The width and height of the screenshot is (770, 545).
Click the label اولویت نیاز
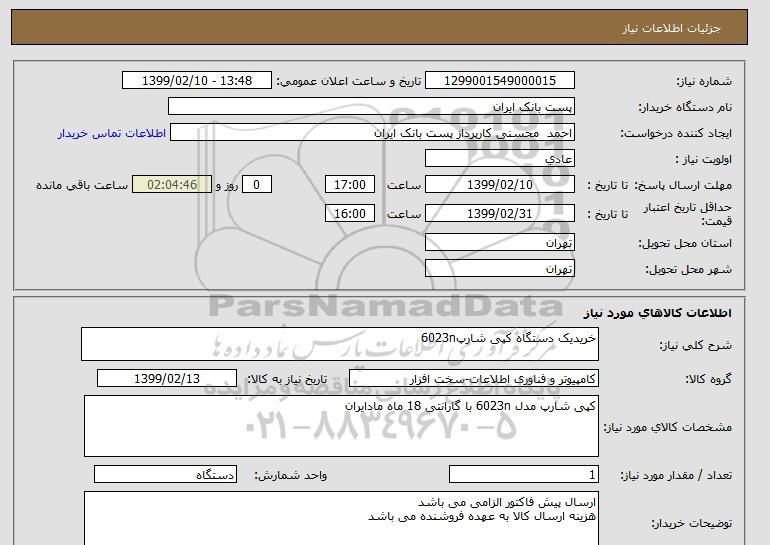703,159
